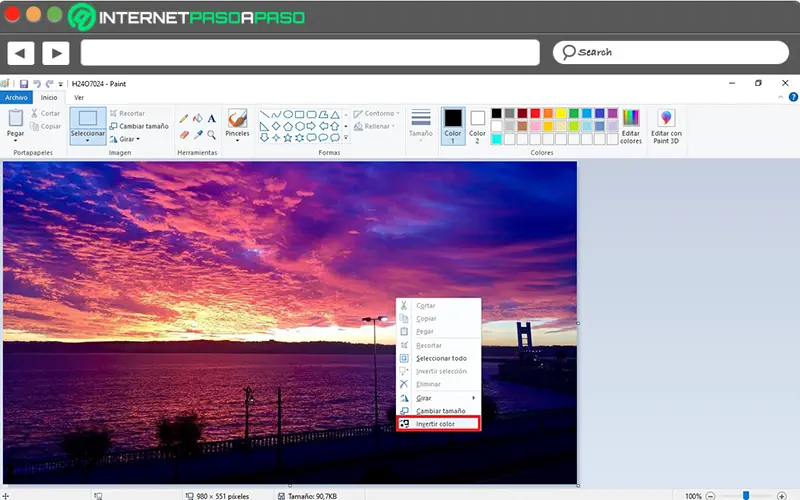800x500 pixels.
Task: Select the Eraser tool
Action: pyautogui.click(x=184, y=135)
